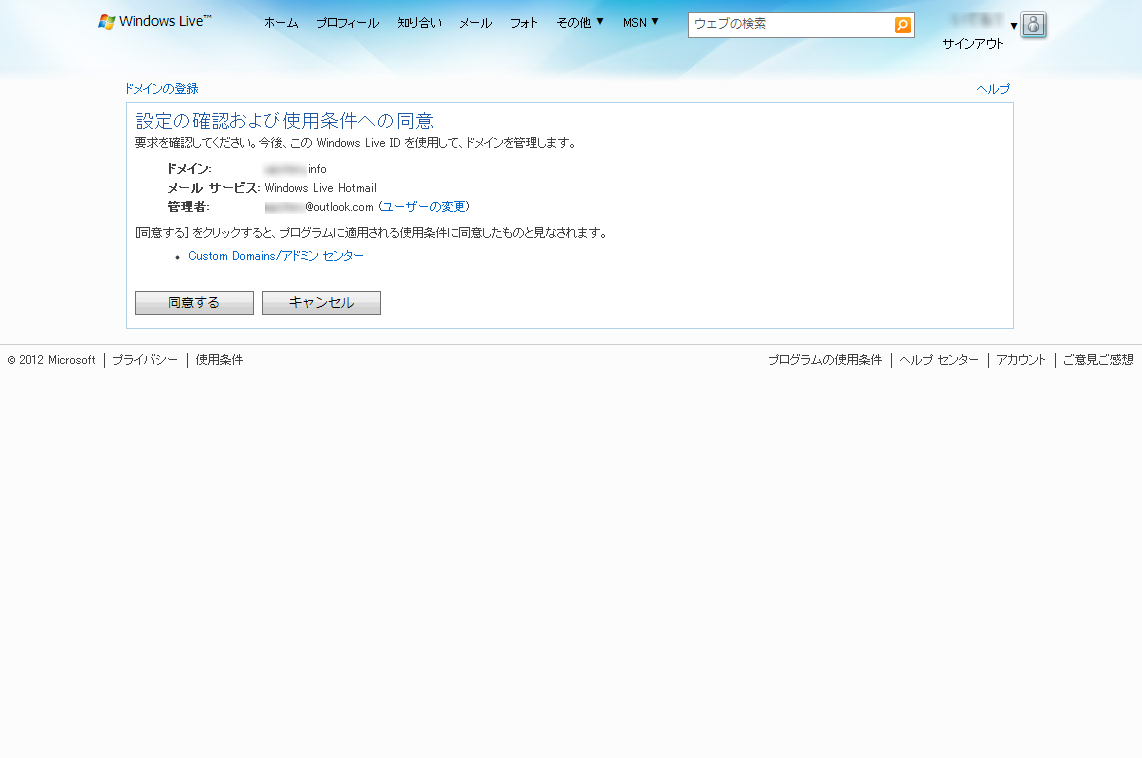Open the ご意見ご感想 footer link

tap(1098, 360)
